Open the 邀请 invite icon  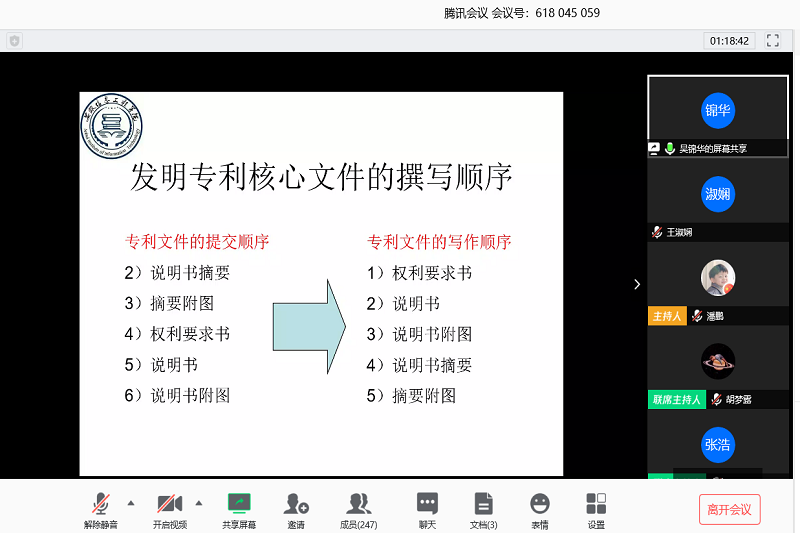pos(296,503)
